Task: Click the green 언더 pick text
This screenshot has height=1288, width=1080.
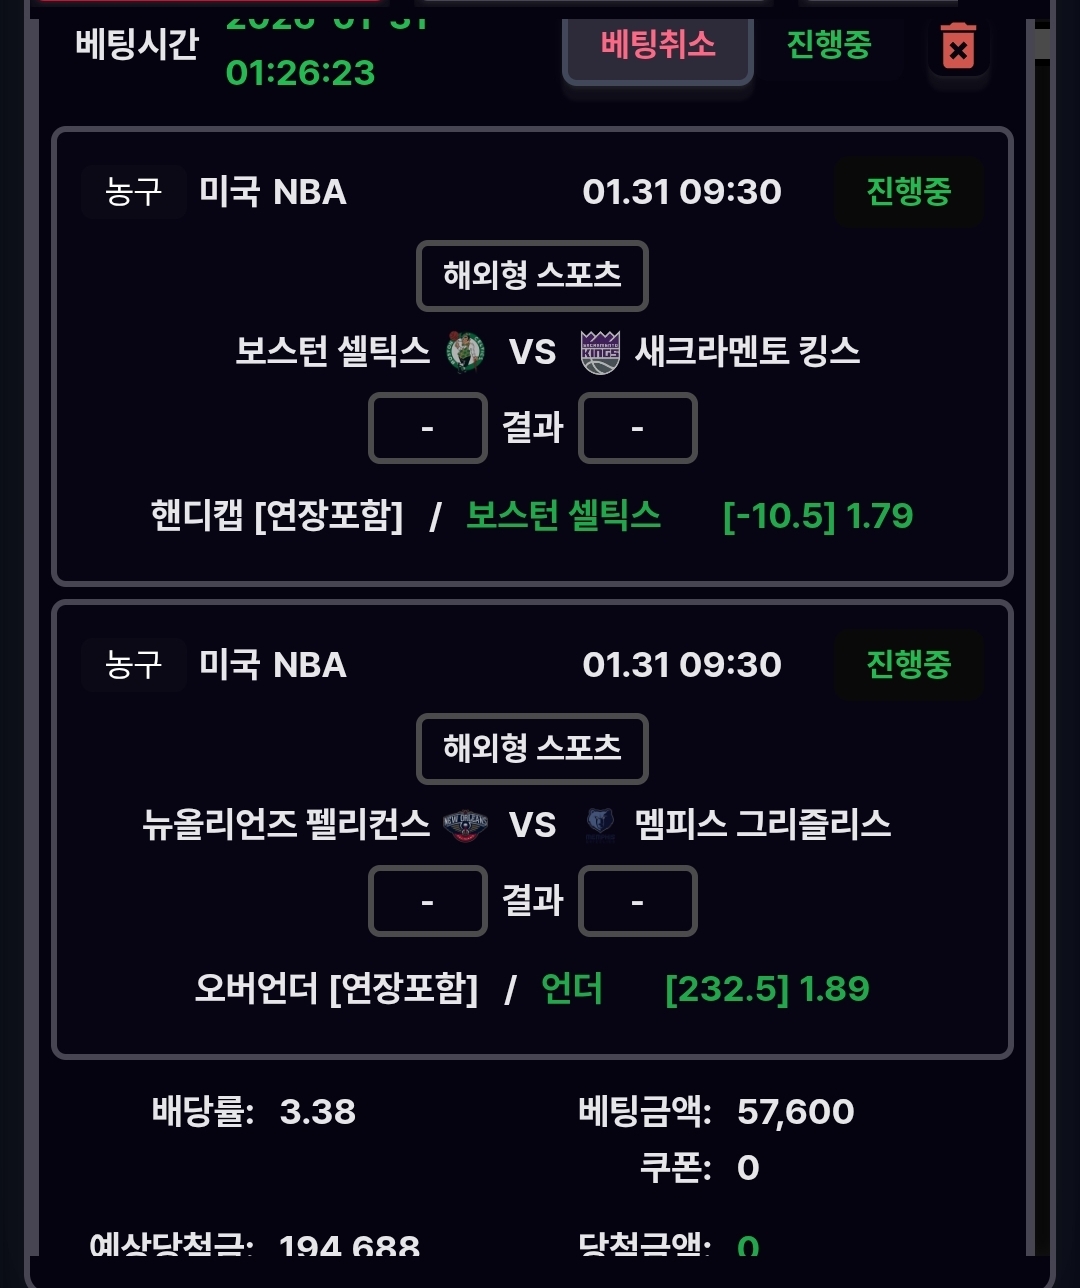Action: pyautogui.click(x=572, y=989)
